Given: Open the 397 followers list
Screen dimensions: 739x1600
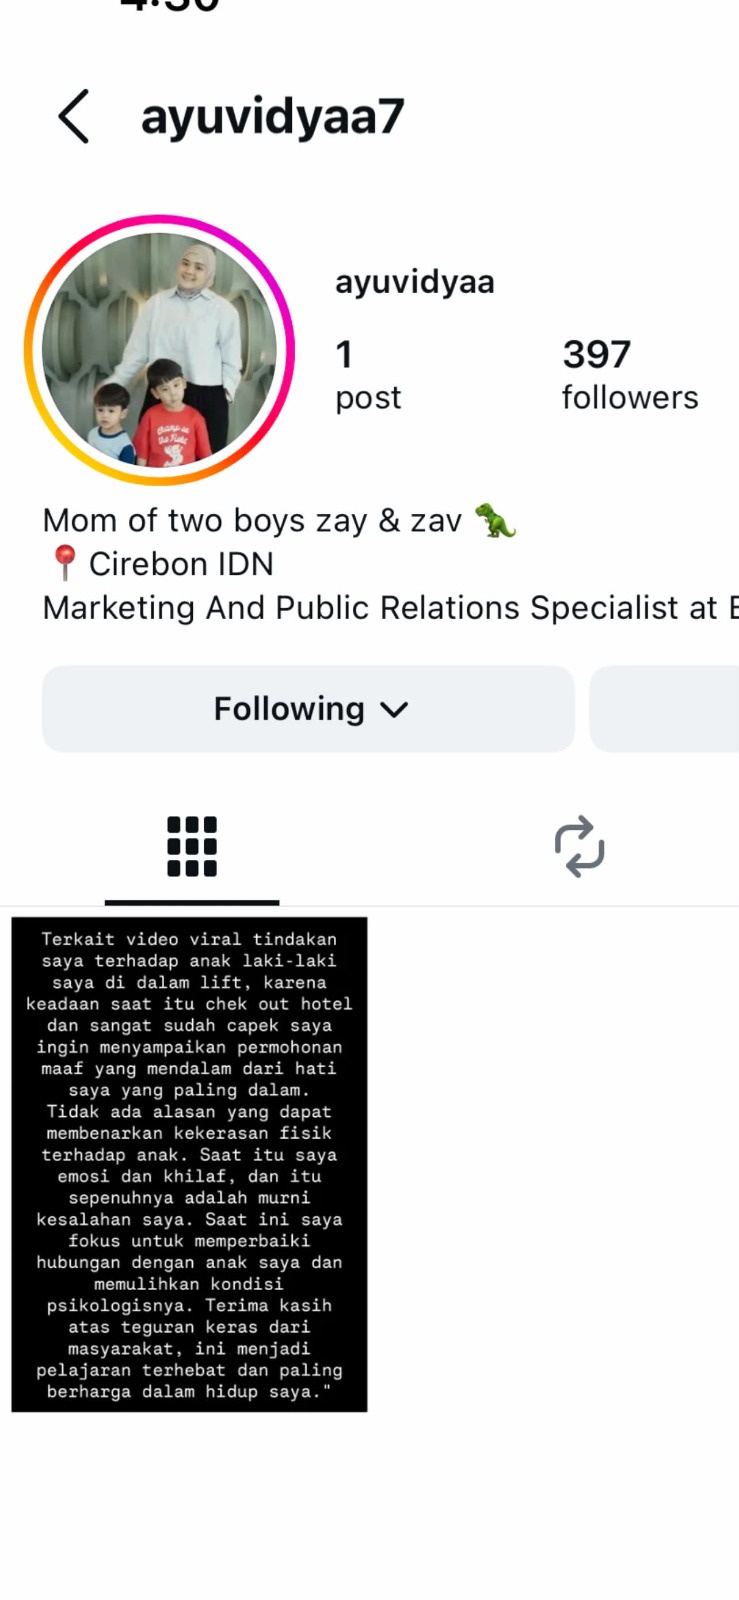Looking at the screenshot, I should point(630,375).
